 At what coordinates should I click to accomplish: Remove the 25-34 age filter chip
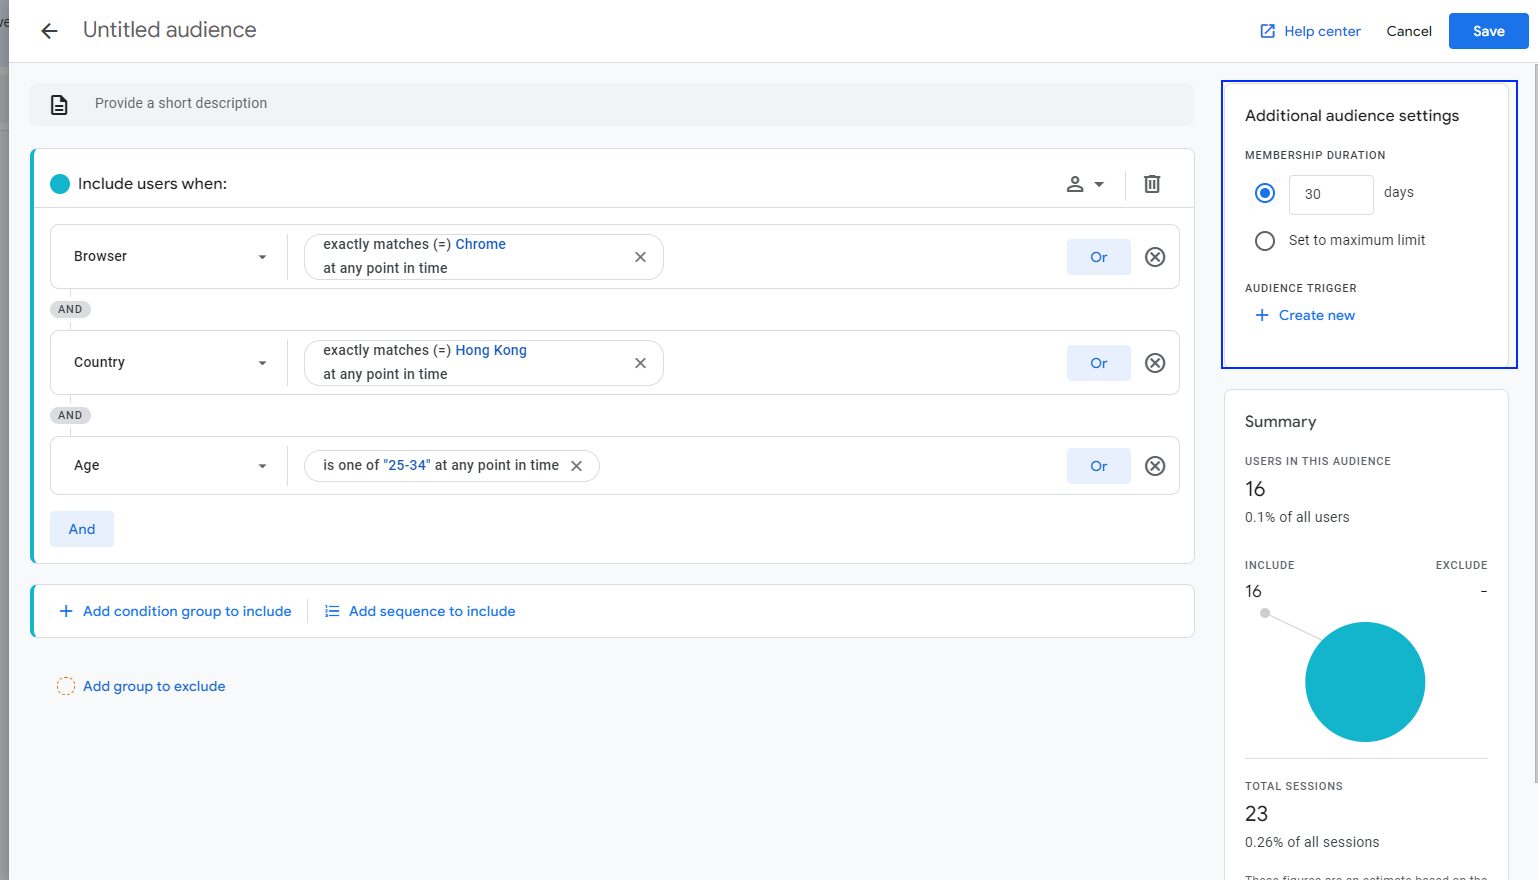[576, 466]
